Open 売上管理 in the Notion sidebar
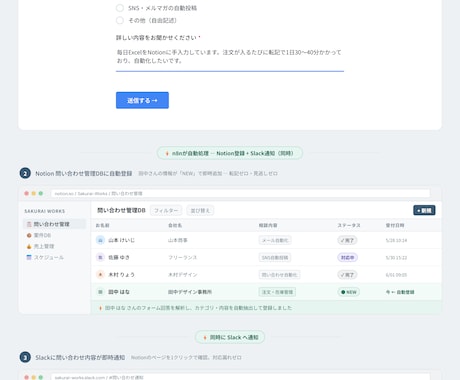This screenshot has height=380, width=460. [x=40, y=246]
